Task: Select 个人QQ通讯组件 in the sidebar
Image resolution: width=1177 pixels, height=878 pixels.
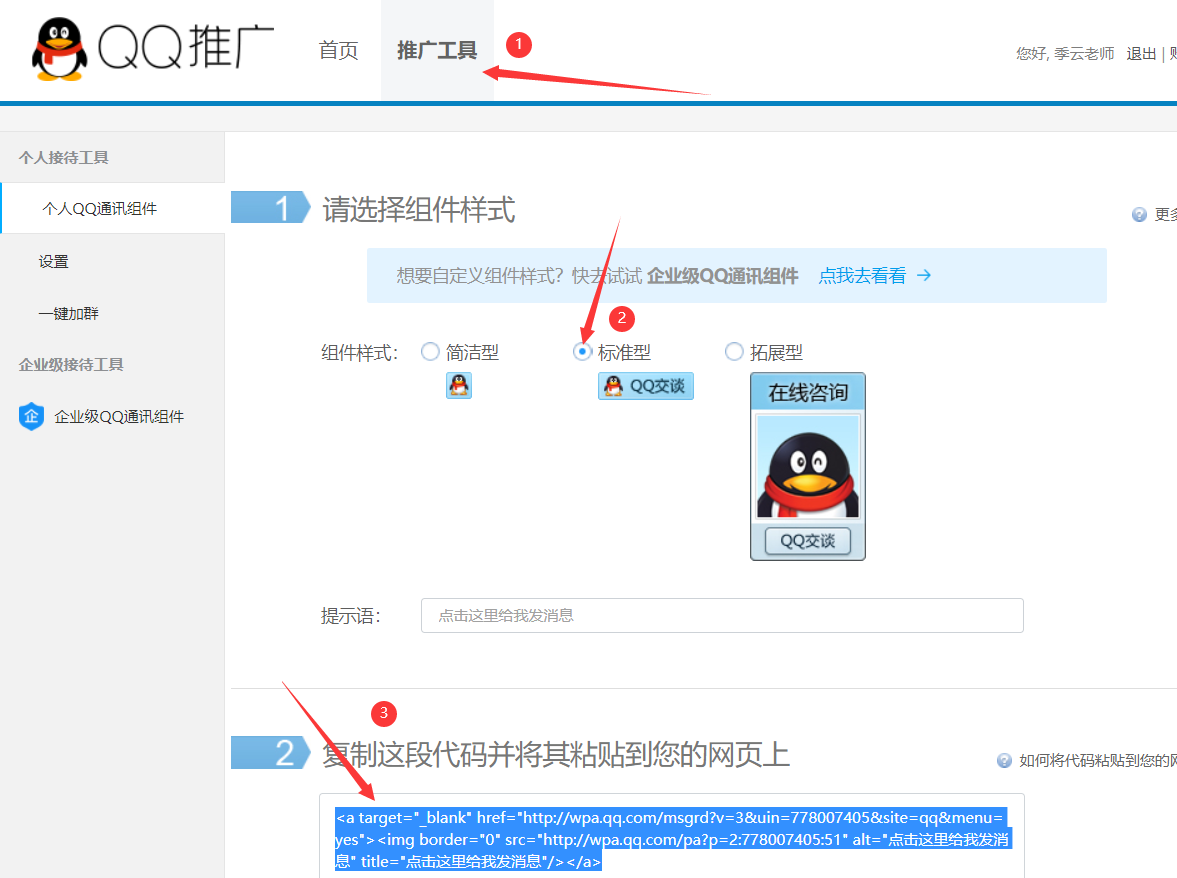Action: tap(113, 209)
